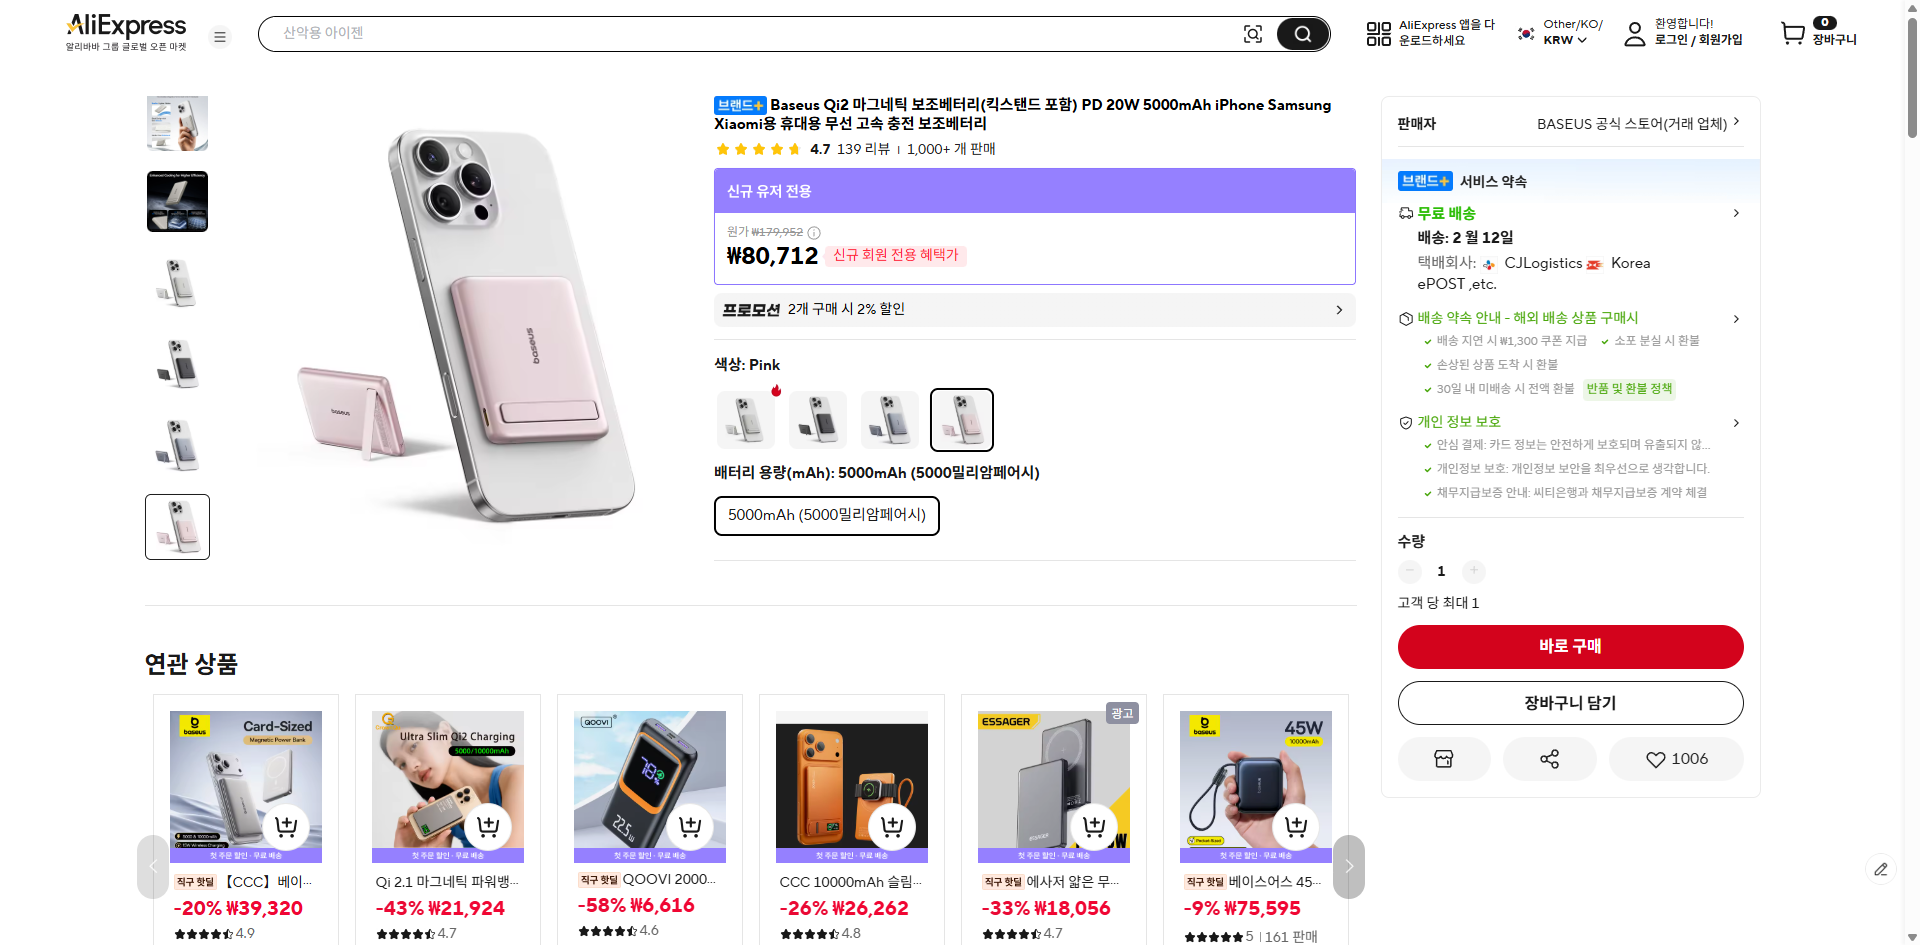
Task: Click the 바로 구매 buy now button
Action: (1570, 647)
